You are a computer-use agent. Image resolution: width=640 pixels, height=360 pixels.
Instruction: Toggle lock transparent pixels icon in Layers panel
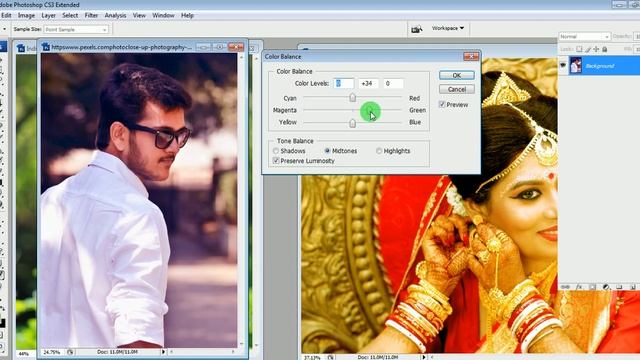tap(579, 49)
